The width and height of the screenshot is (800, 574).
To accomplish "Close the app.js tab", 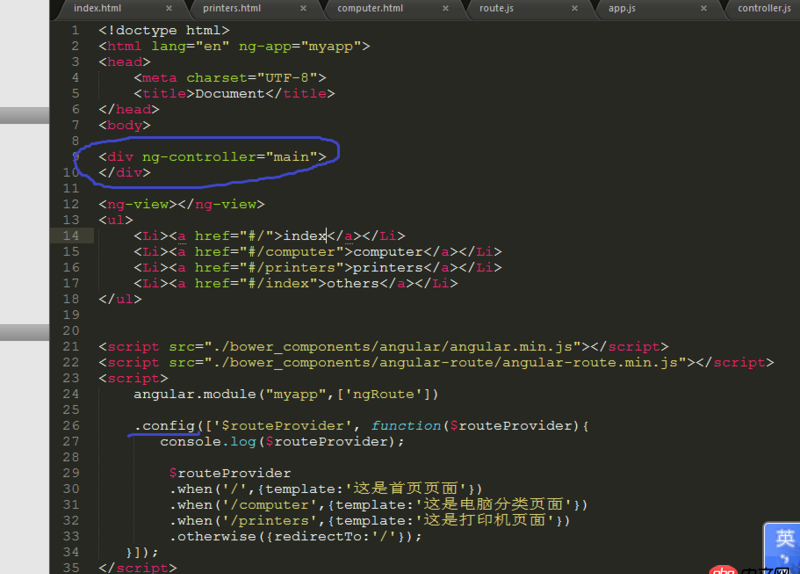I will pos(704,8).
